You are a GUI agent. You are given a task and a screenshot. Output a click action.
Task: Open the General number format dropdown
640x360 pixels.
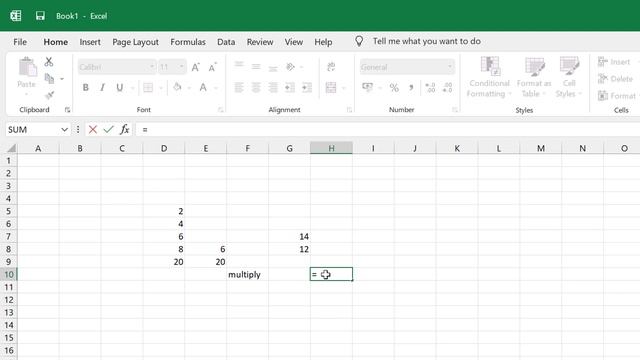click(x=450, y=67)
